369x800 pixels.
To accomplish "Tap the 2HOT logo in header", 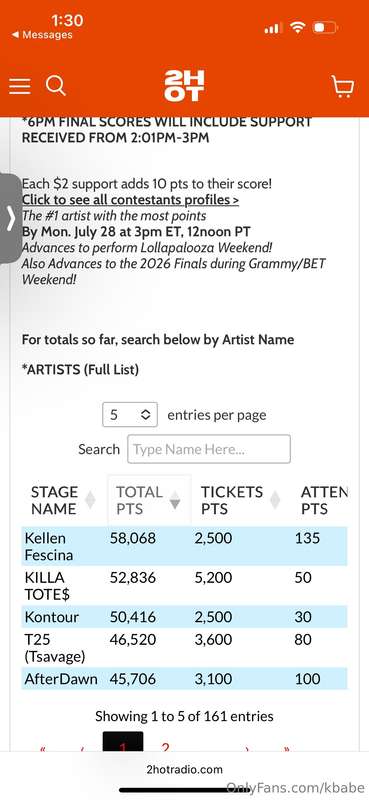I will point(184,85).
